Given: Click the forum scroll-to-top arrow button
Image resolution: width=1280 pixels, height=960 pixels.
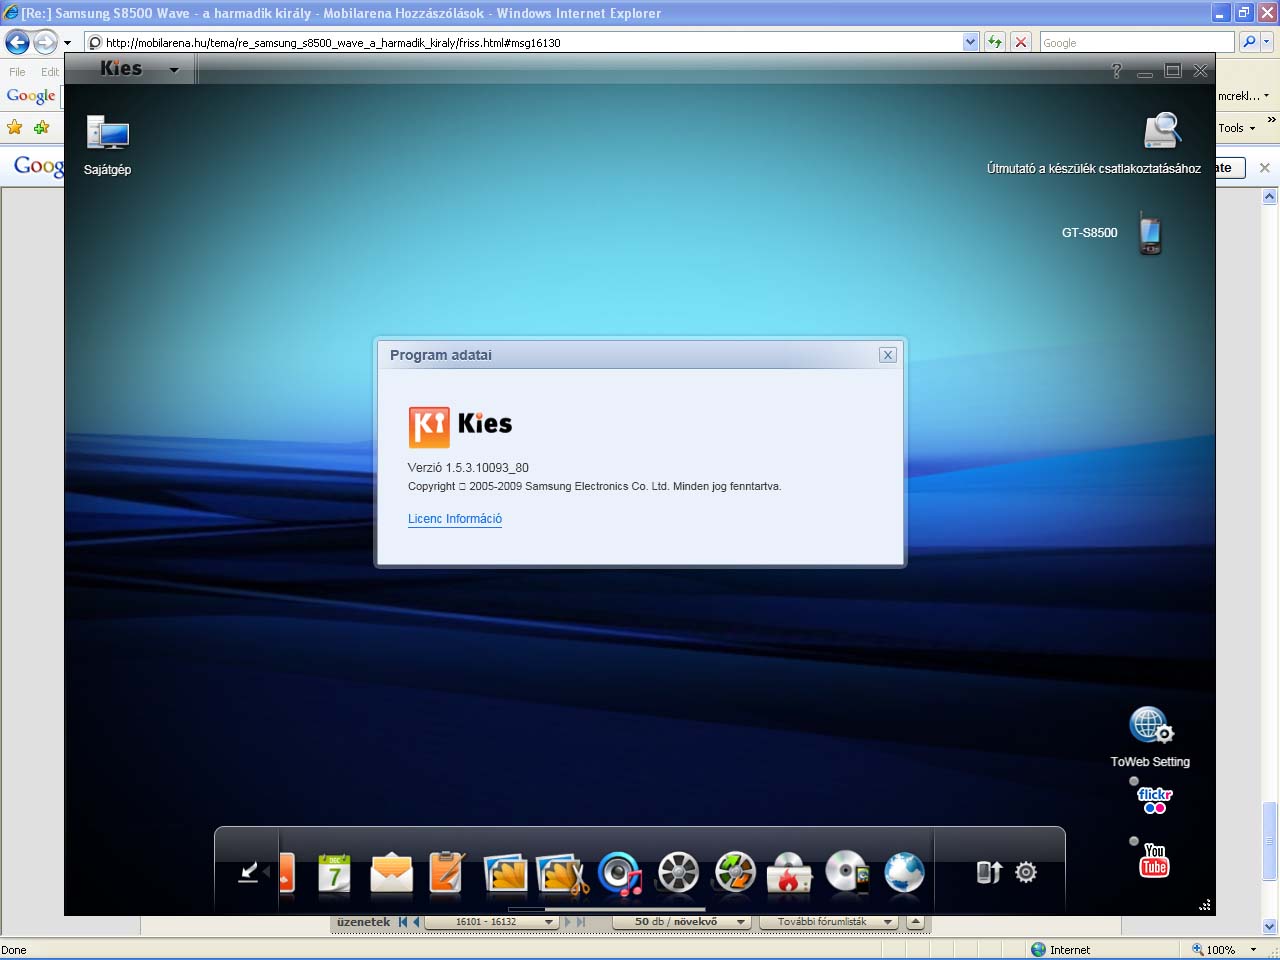Looking at the screenshot, I should click(x=915, y=922).
